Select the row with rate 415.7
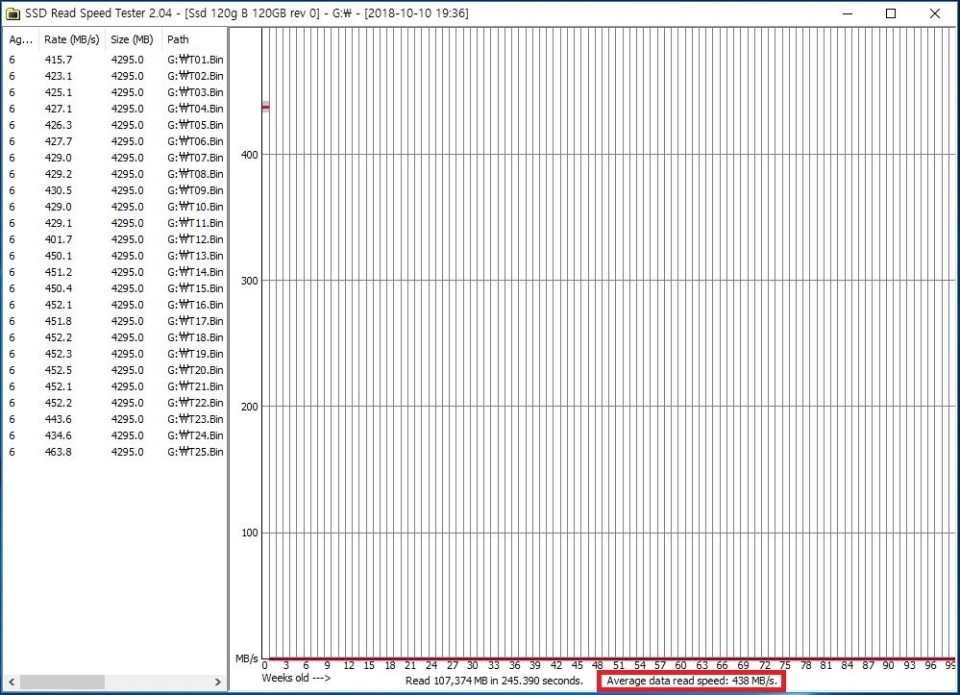The image size is (960, 695). (115, 59)
